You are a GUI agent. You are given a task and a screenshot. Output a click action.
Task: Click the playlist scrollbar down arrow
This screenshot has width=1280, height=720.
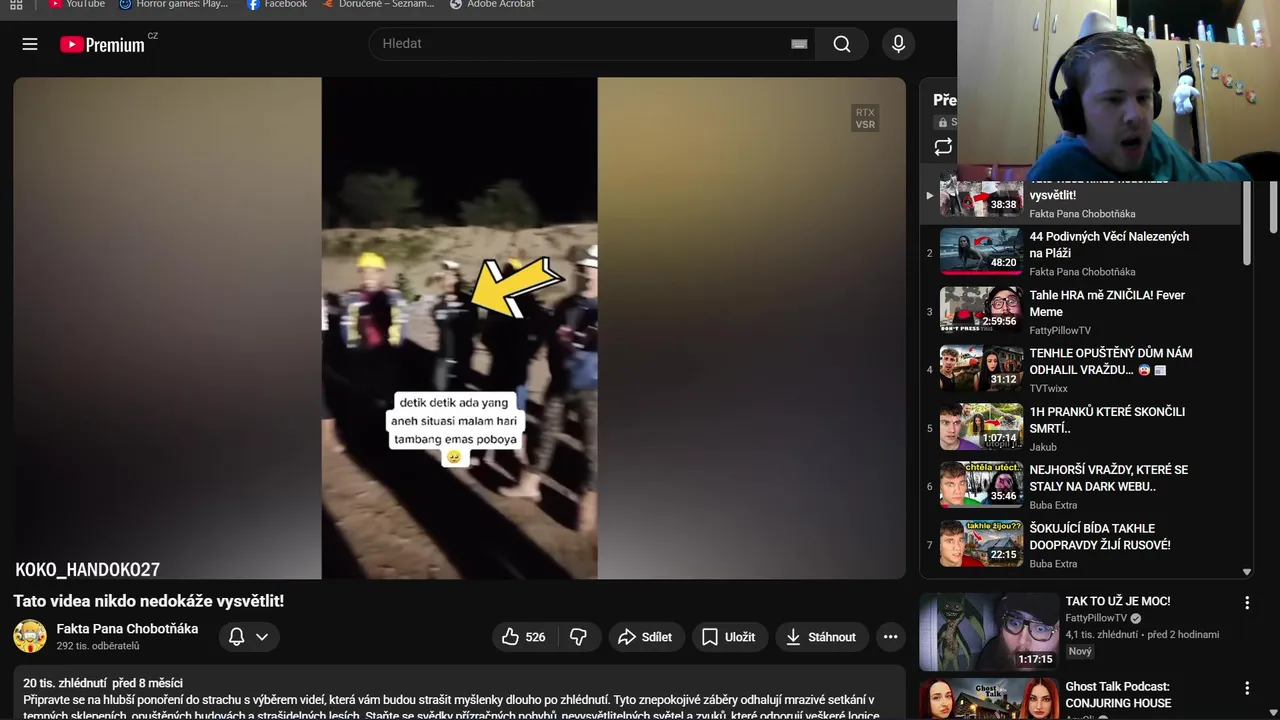(x=1246, y=572)
